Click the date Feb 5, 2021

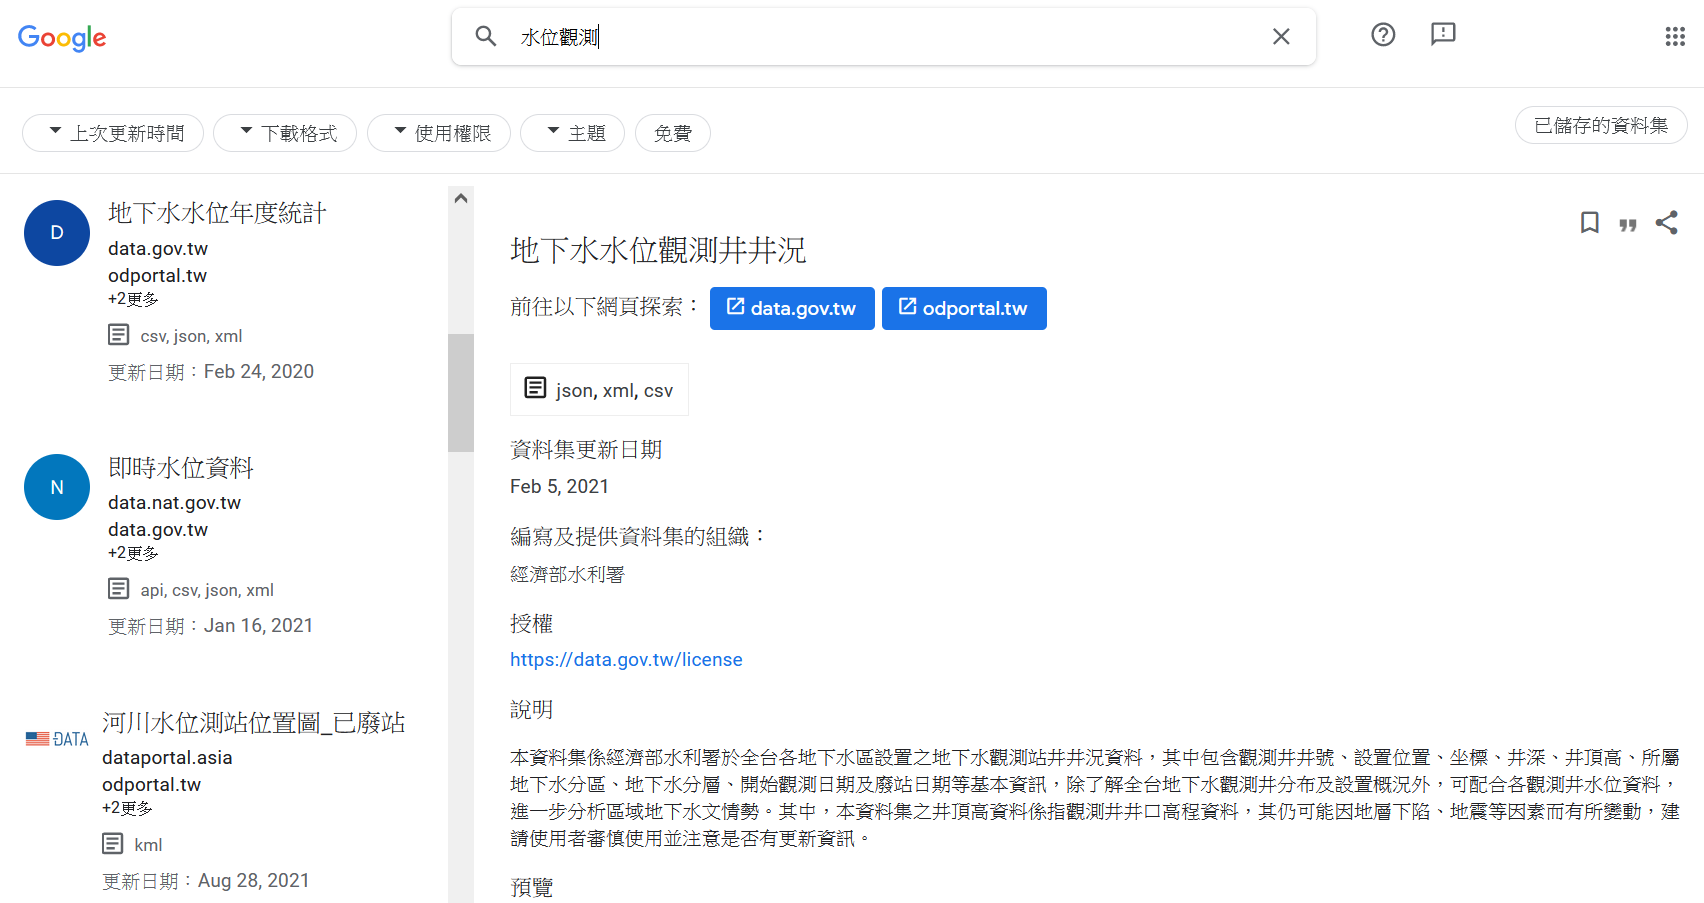coord(559,487)
